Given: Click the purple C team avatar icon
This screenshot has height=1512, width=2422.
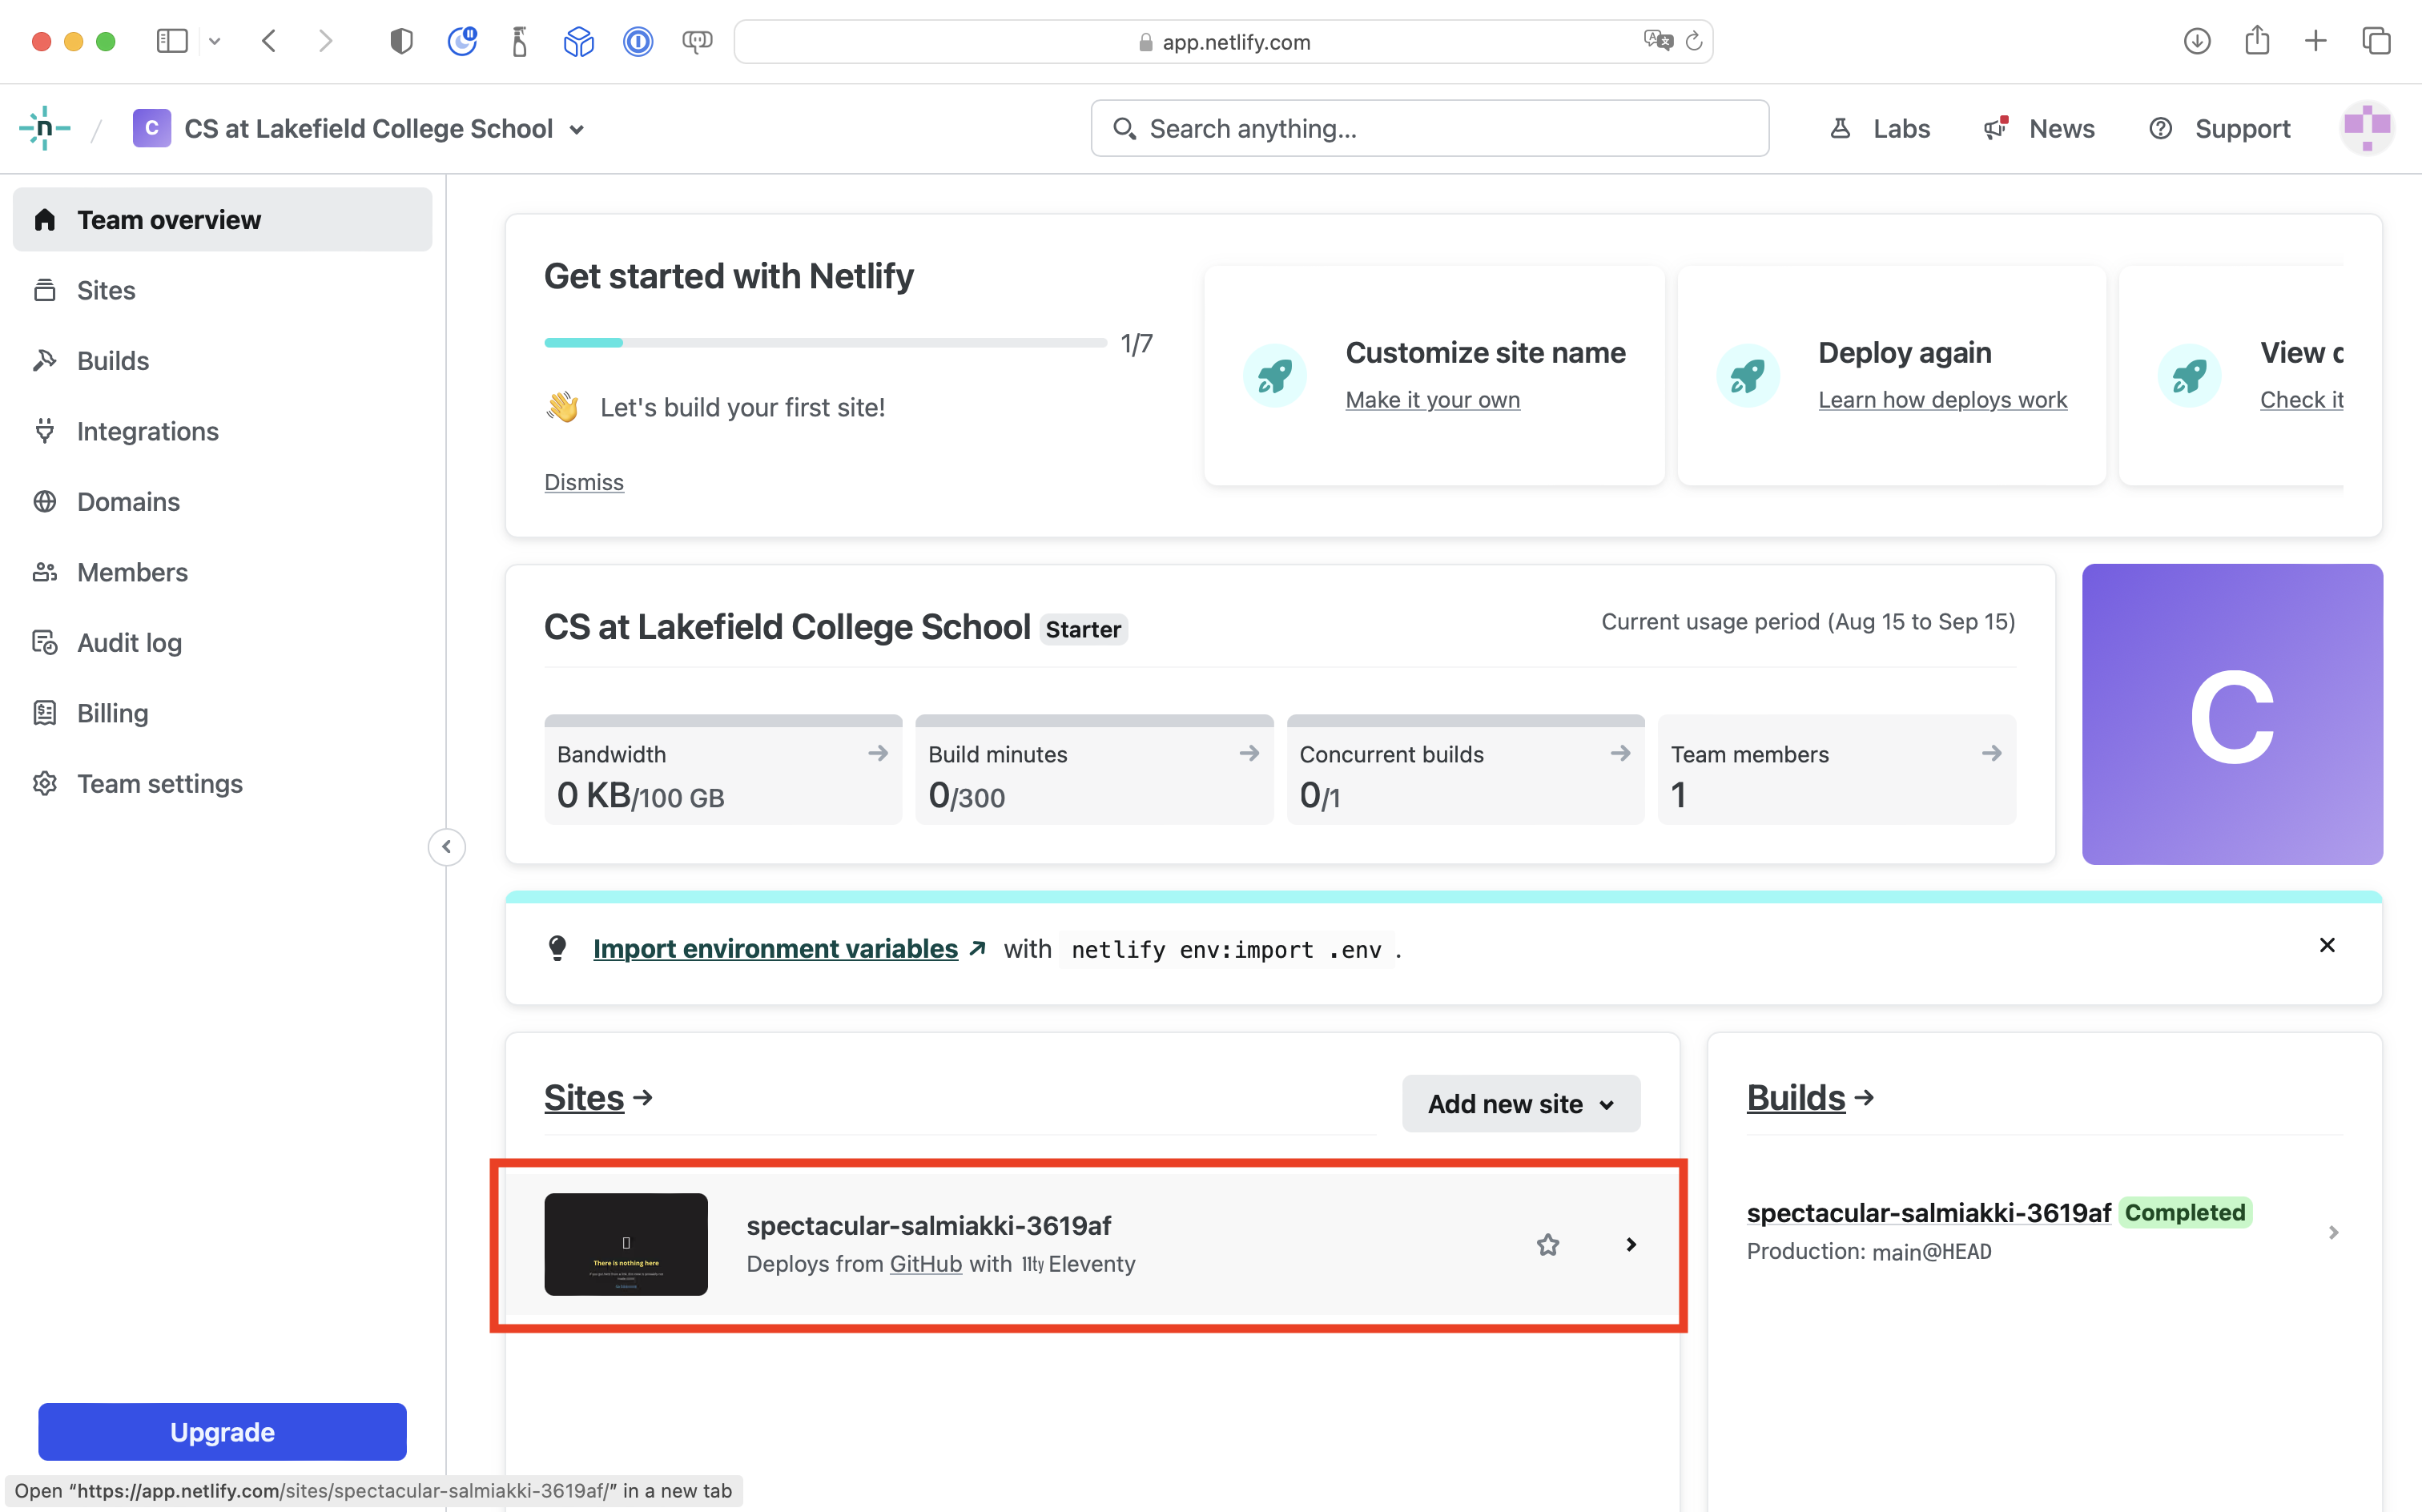Looking at the screenshot, I should tap(151, 128).
